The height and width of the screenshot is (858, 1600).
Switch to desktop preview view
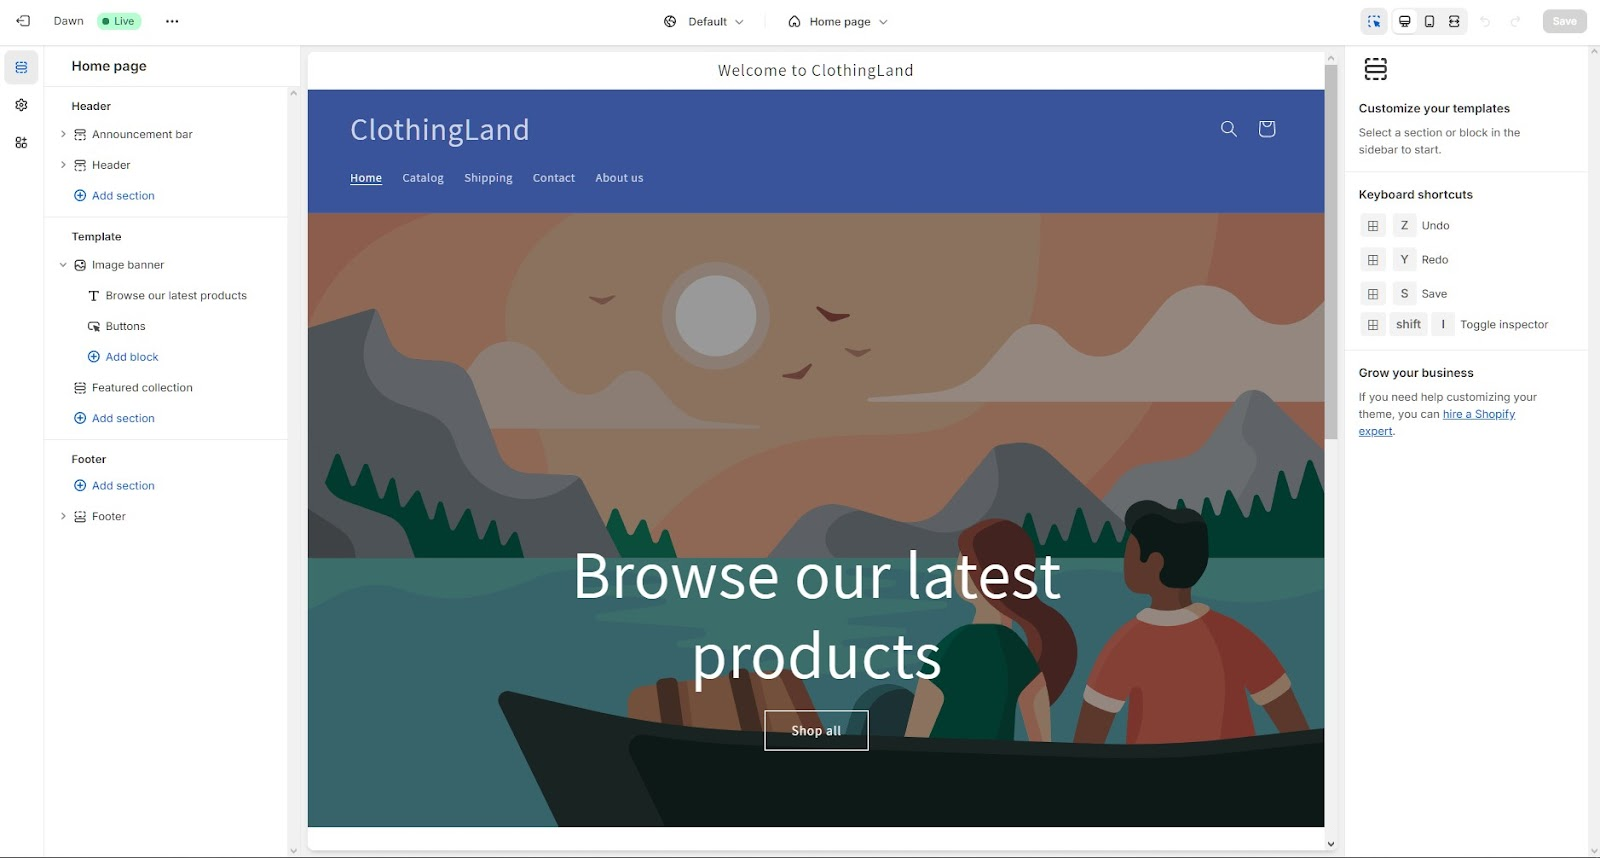pyautogui.click(x=1405, y=21)
